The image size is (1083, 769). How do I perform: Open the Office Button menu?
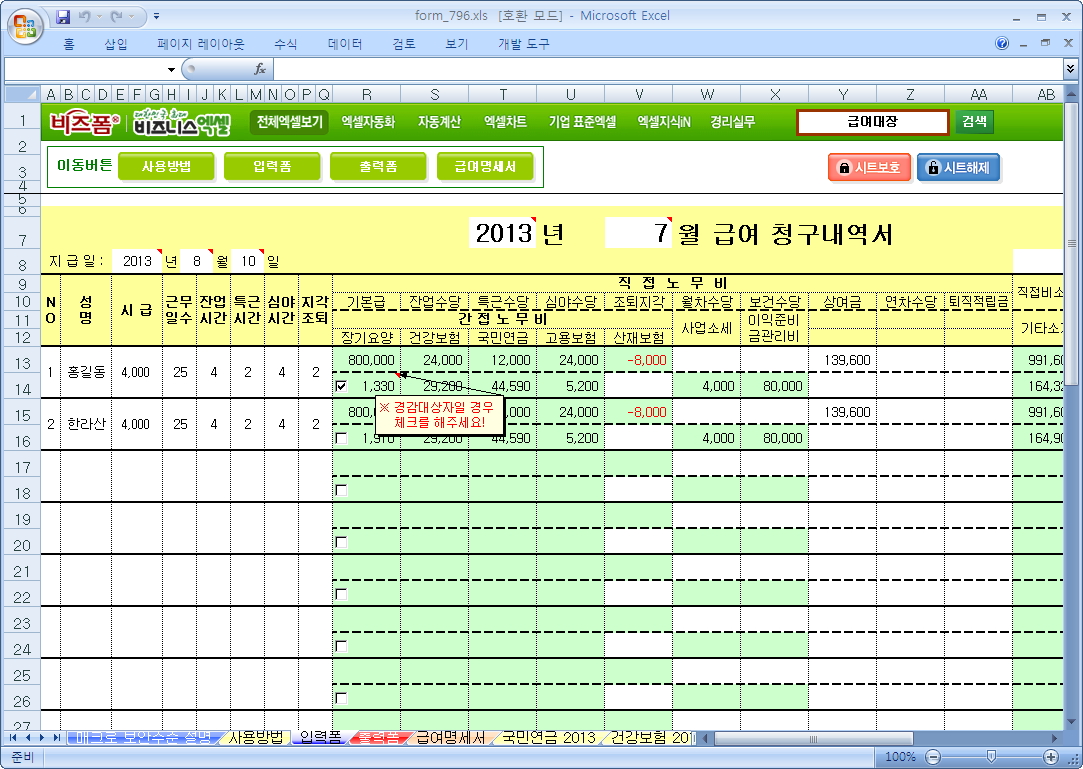(x=26, y=27)
